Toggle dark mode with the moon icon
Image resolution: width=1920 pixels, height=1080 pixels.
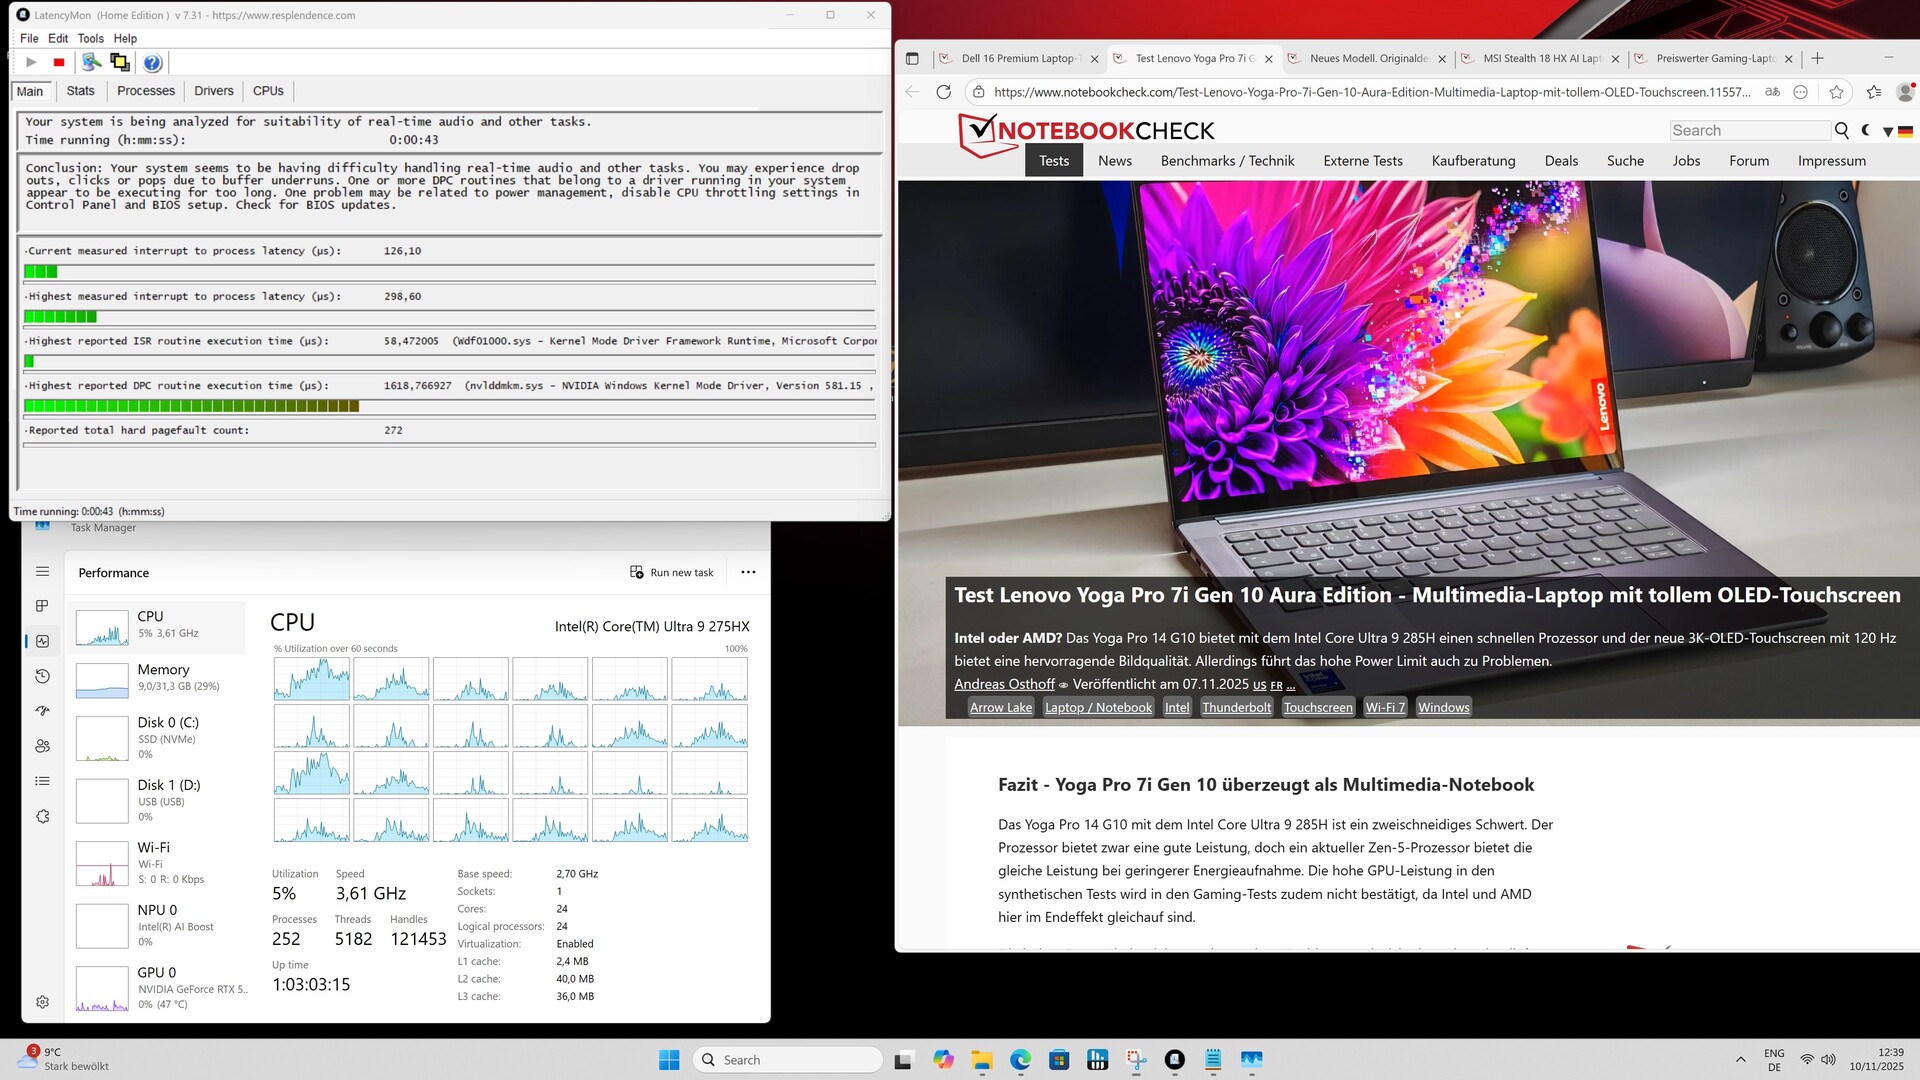point(1866,130)
